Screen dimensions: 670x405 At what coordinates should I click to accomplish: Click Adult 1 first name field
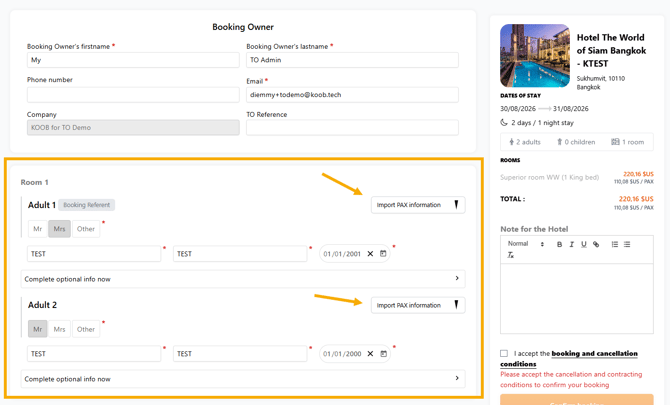pyautogui.click(x=94, y=254)
